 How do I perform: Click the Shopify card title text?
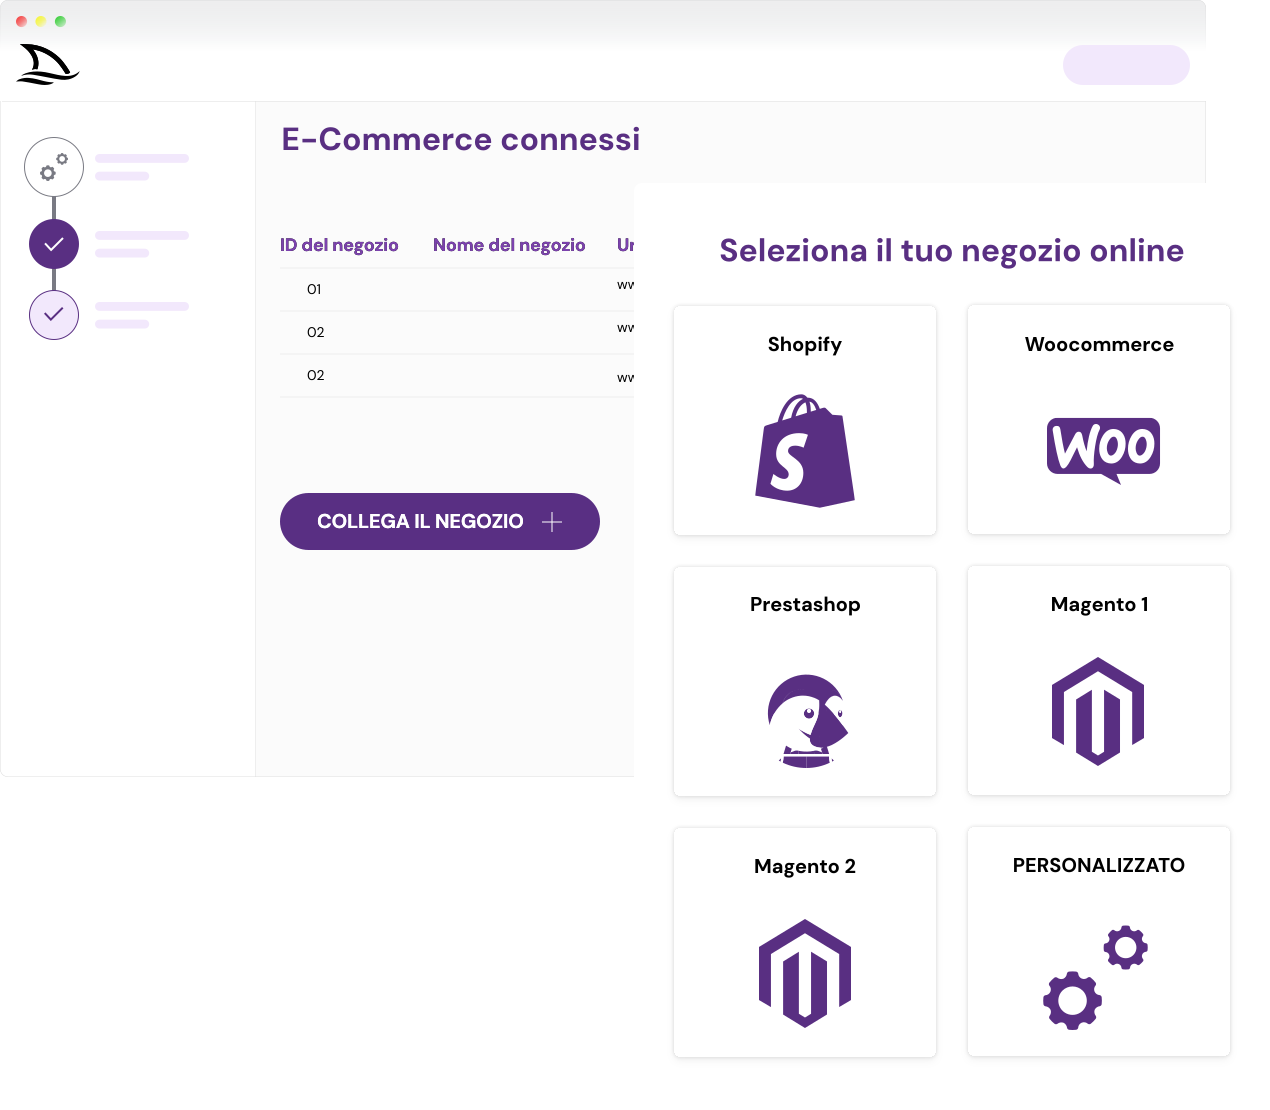tap(804, 345)
